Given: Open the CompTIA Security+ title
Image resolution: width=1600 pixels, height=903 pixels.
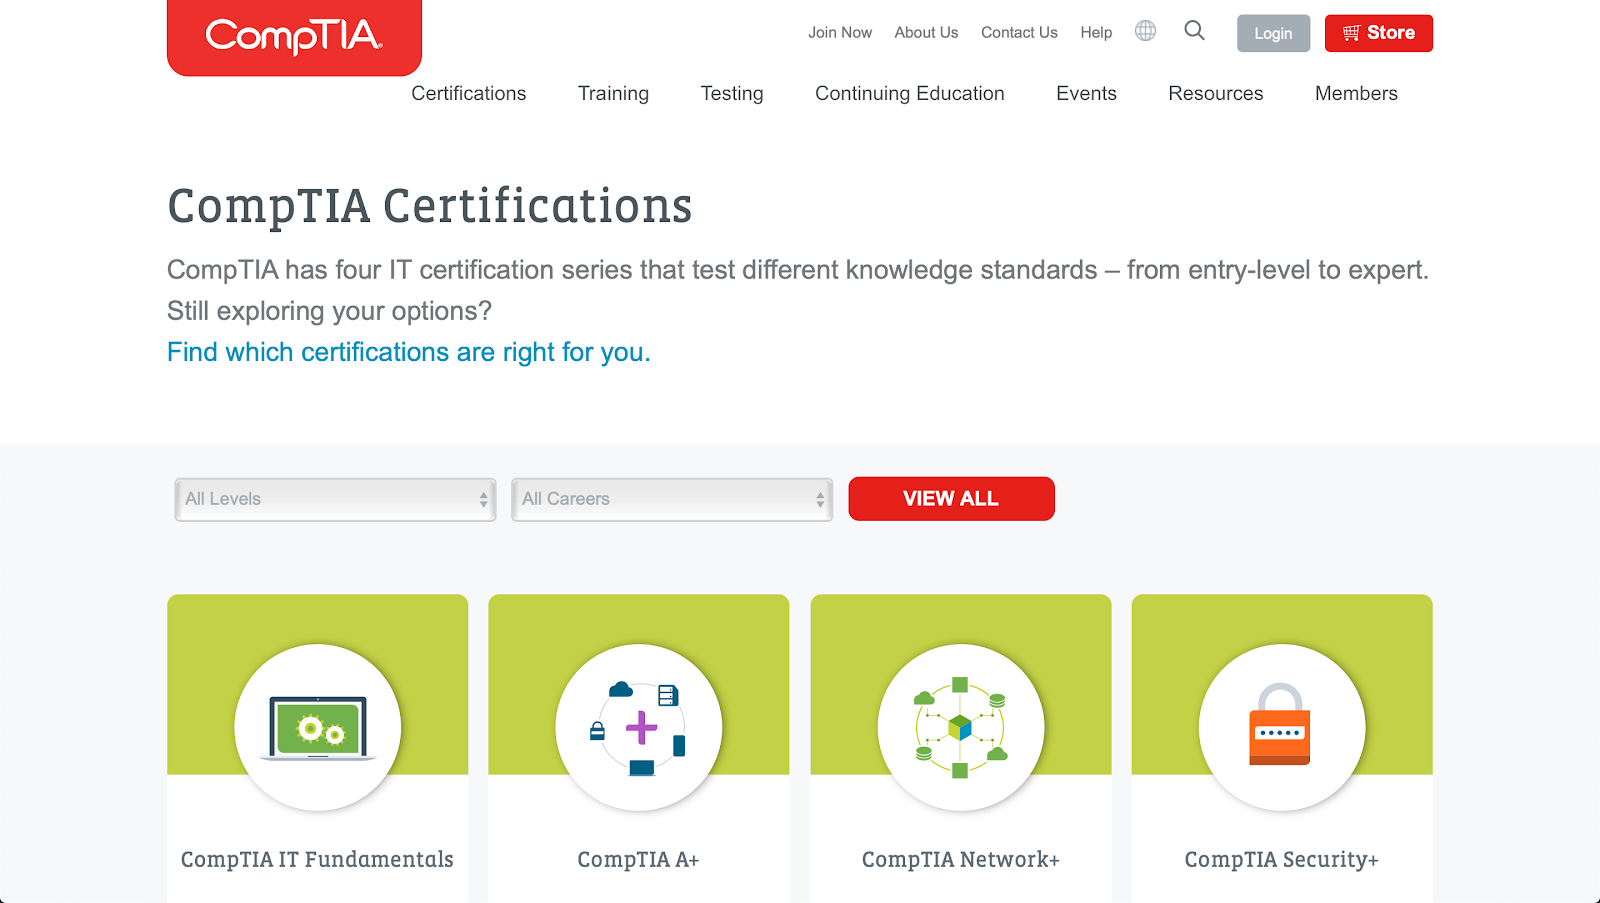Looking at the screenshot, I should 1282,859.
